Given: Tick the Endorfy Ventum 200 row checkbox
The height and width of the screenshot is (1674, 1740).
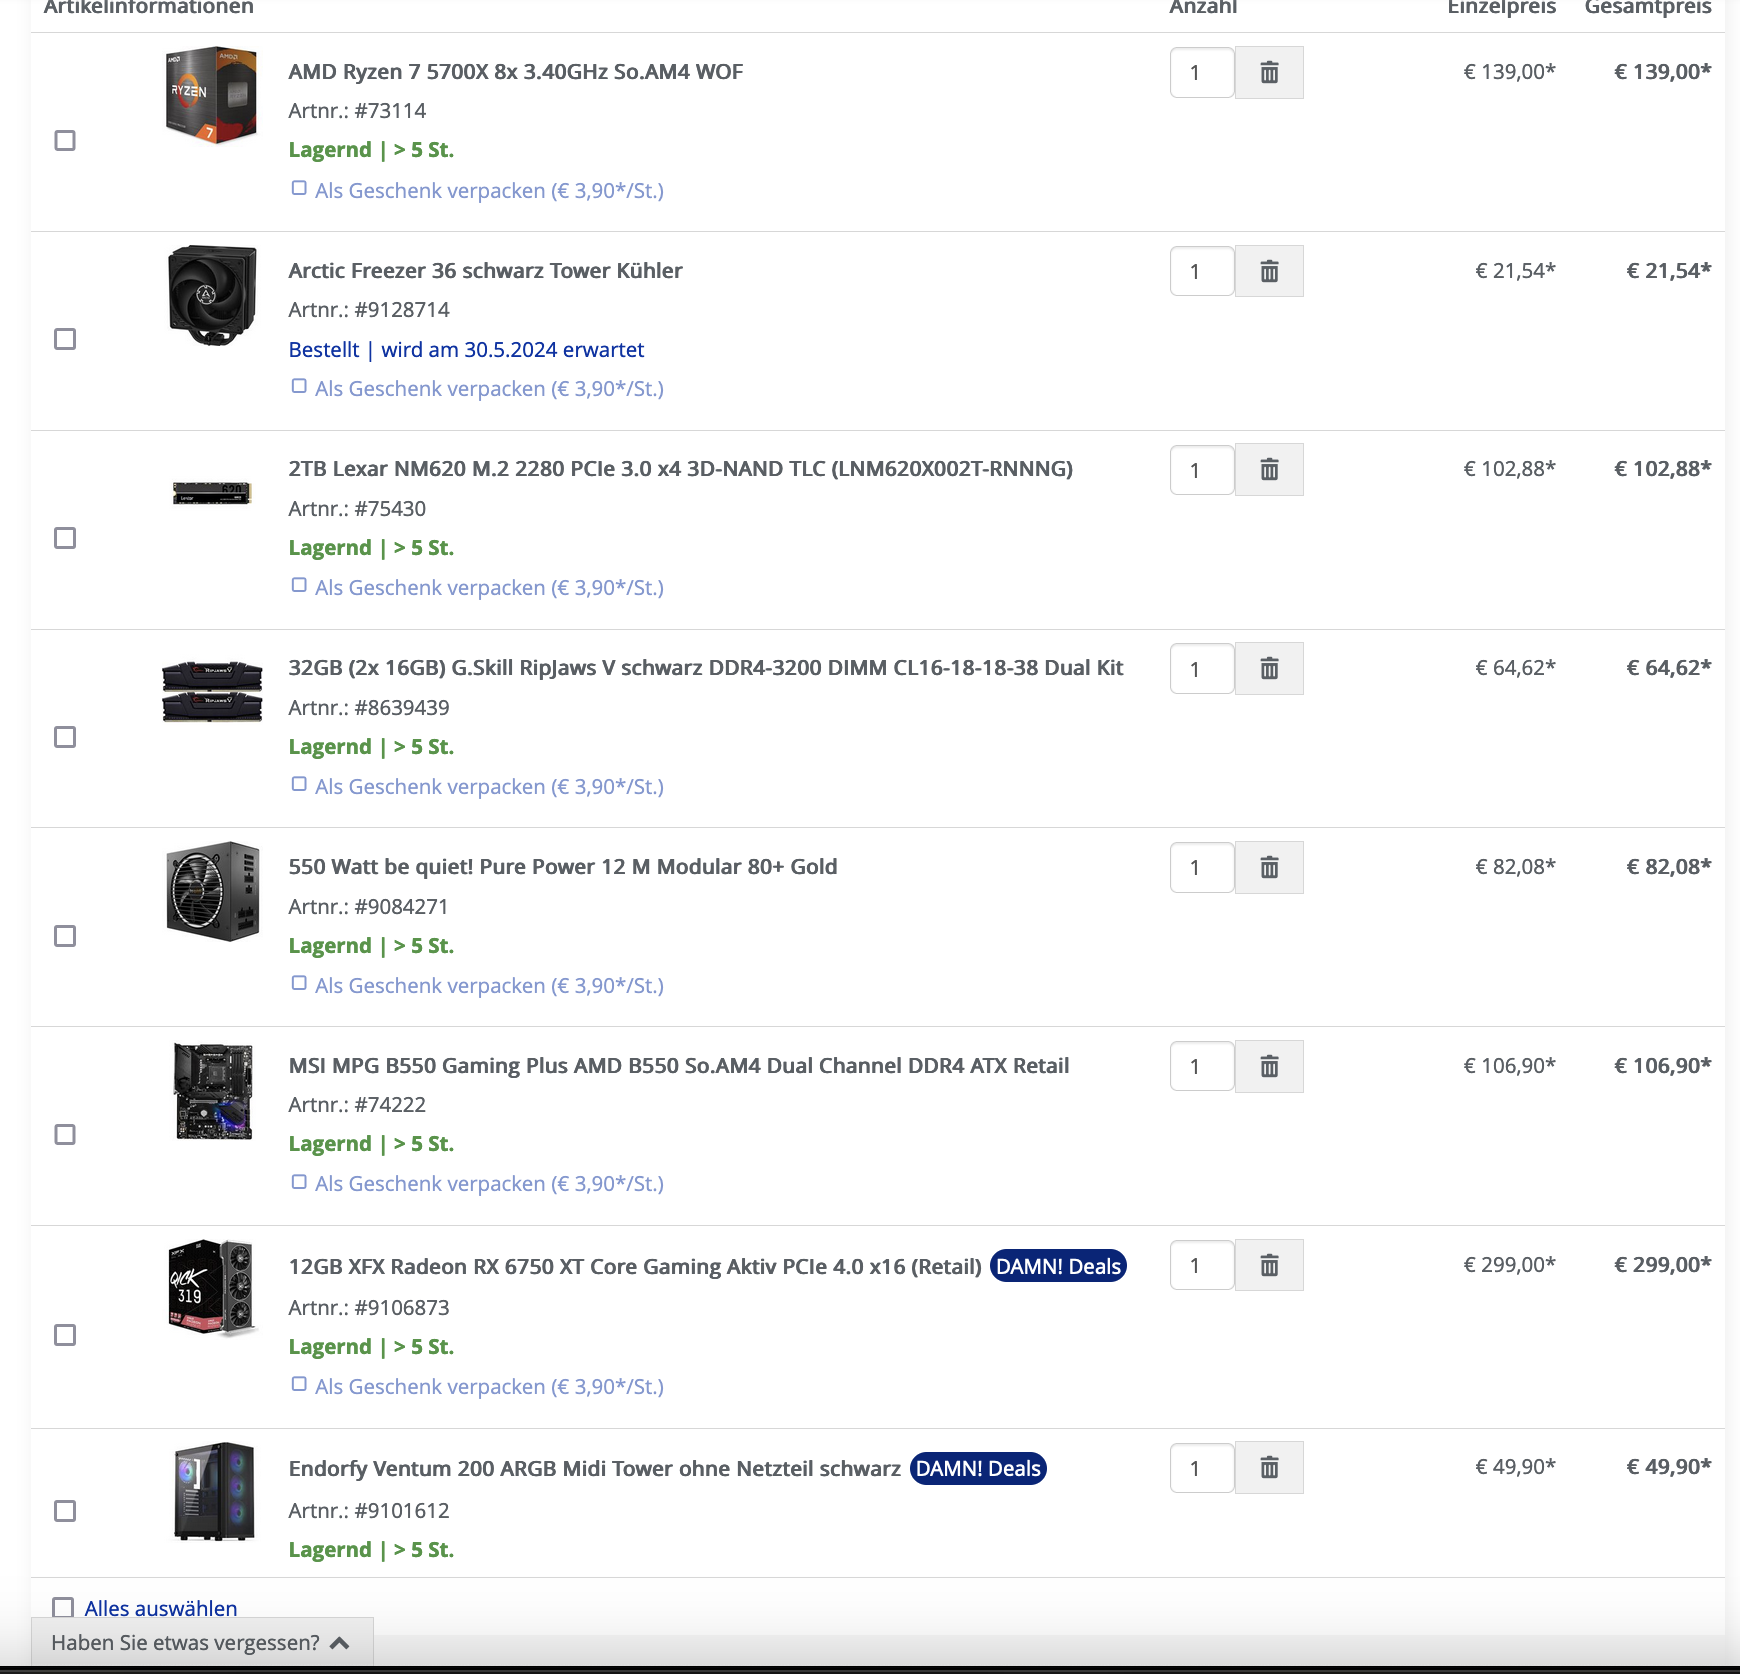Looking at the screenshot, I should [x=65, y=1510].
